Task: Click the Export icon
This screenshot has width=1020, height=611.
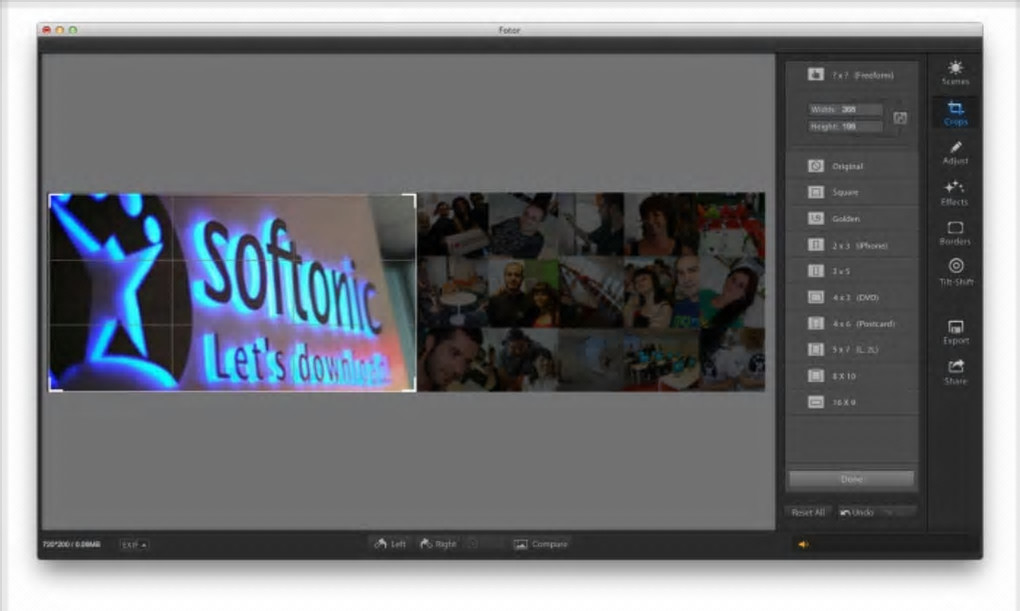Action: tap(956, 333)
